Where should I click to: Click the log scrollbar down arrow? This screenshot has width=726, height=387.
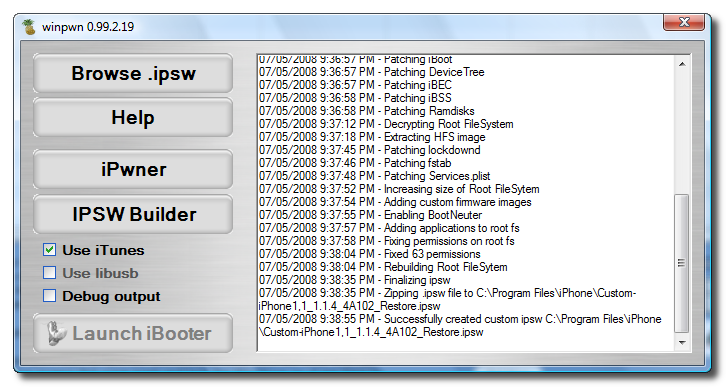682,343
